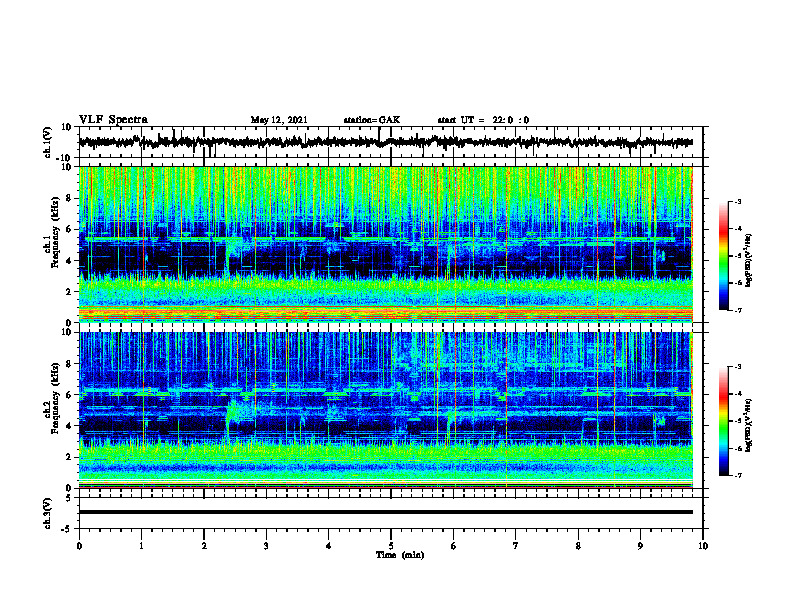Image resolution: width=792 pixels, height=612 pixels.
Task: Click the "VLF Spectra" plot title
Action: [x=113, y=120]
